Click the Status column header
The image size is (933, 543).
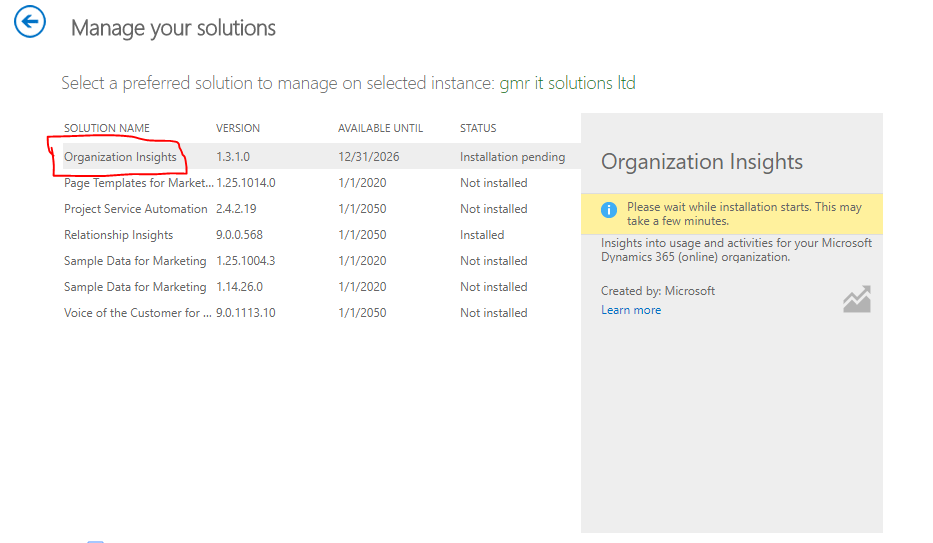point(478,128)
